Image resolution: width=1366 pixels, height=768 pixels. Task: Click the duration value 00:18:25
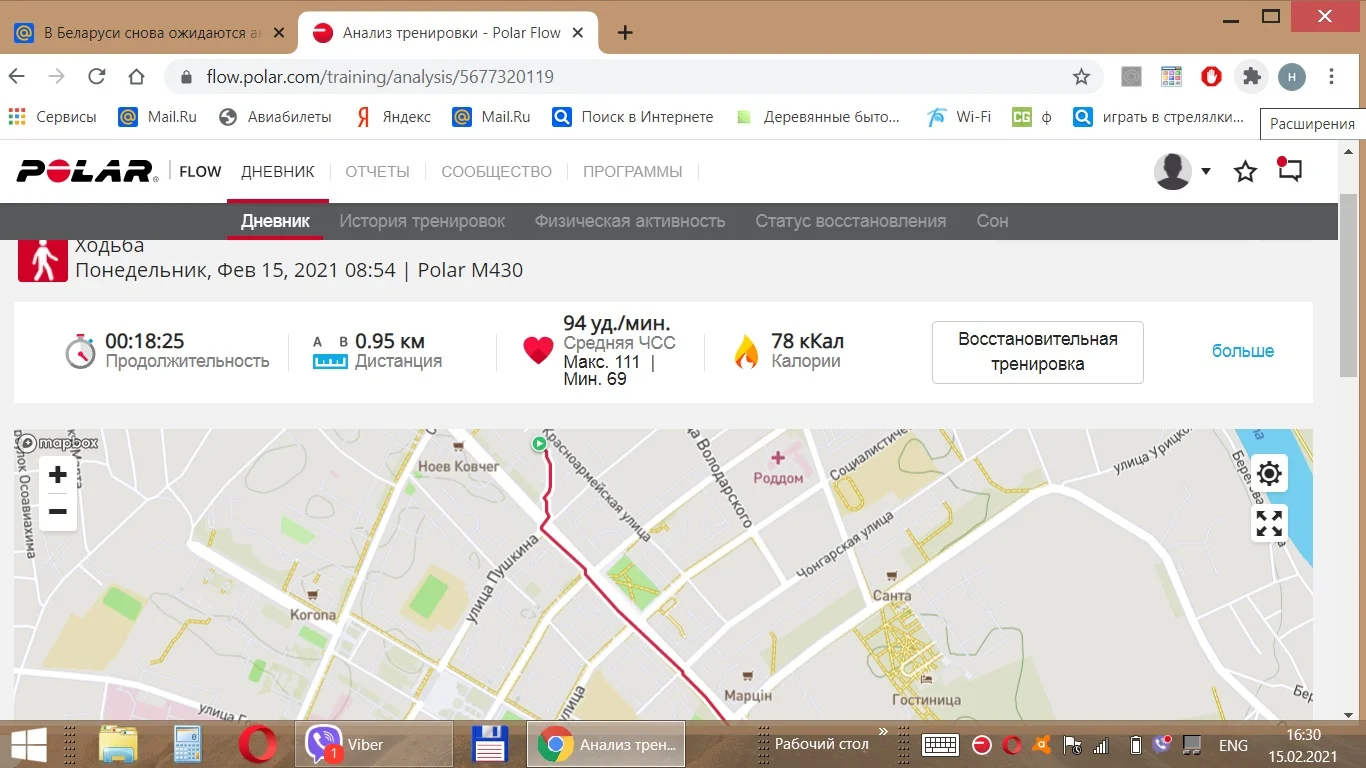click(x=145, y=342)
